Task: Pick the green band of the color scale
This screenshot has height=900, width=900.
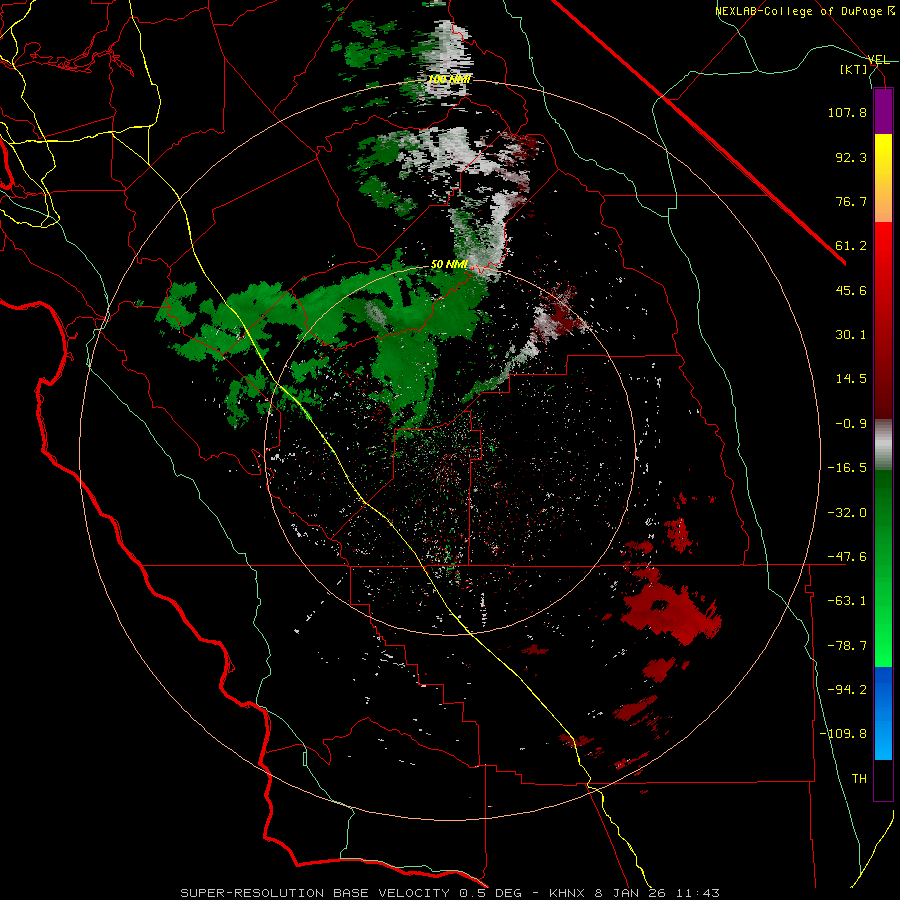Action: (883, 568)
